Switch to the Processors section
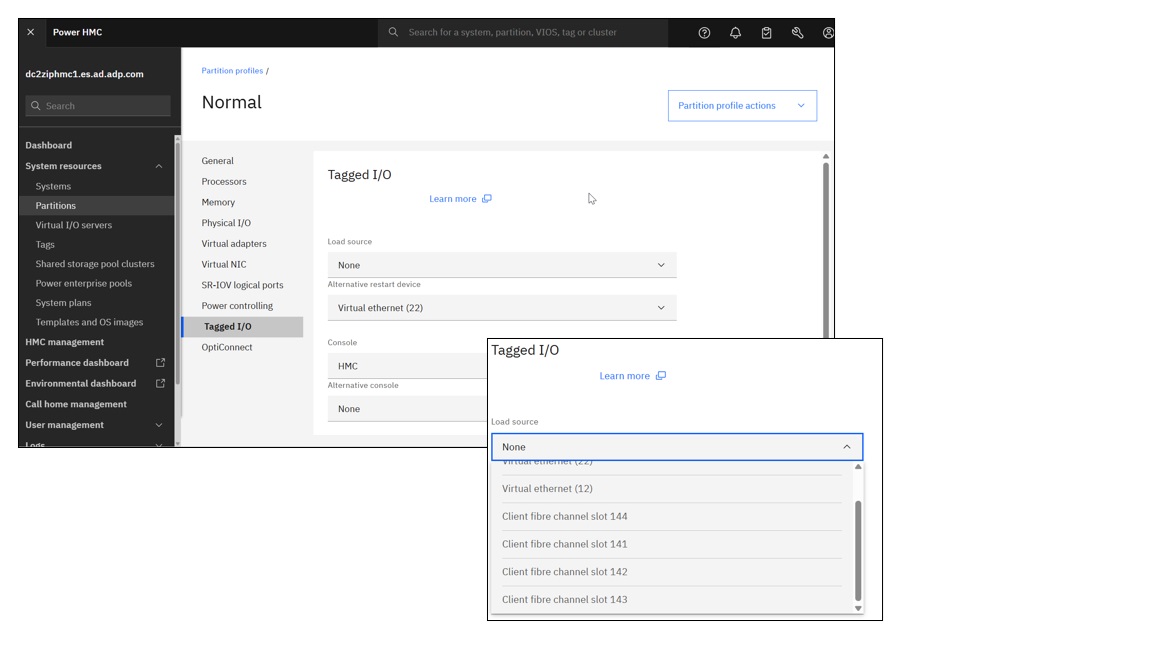 click(224, 182)
